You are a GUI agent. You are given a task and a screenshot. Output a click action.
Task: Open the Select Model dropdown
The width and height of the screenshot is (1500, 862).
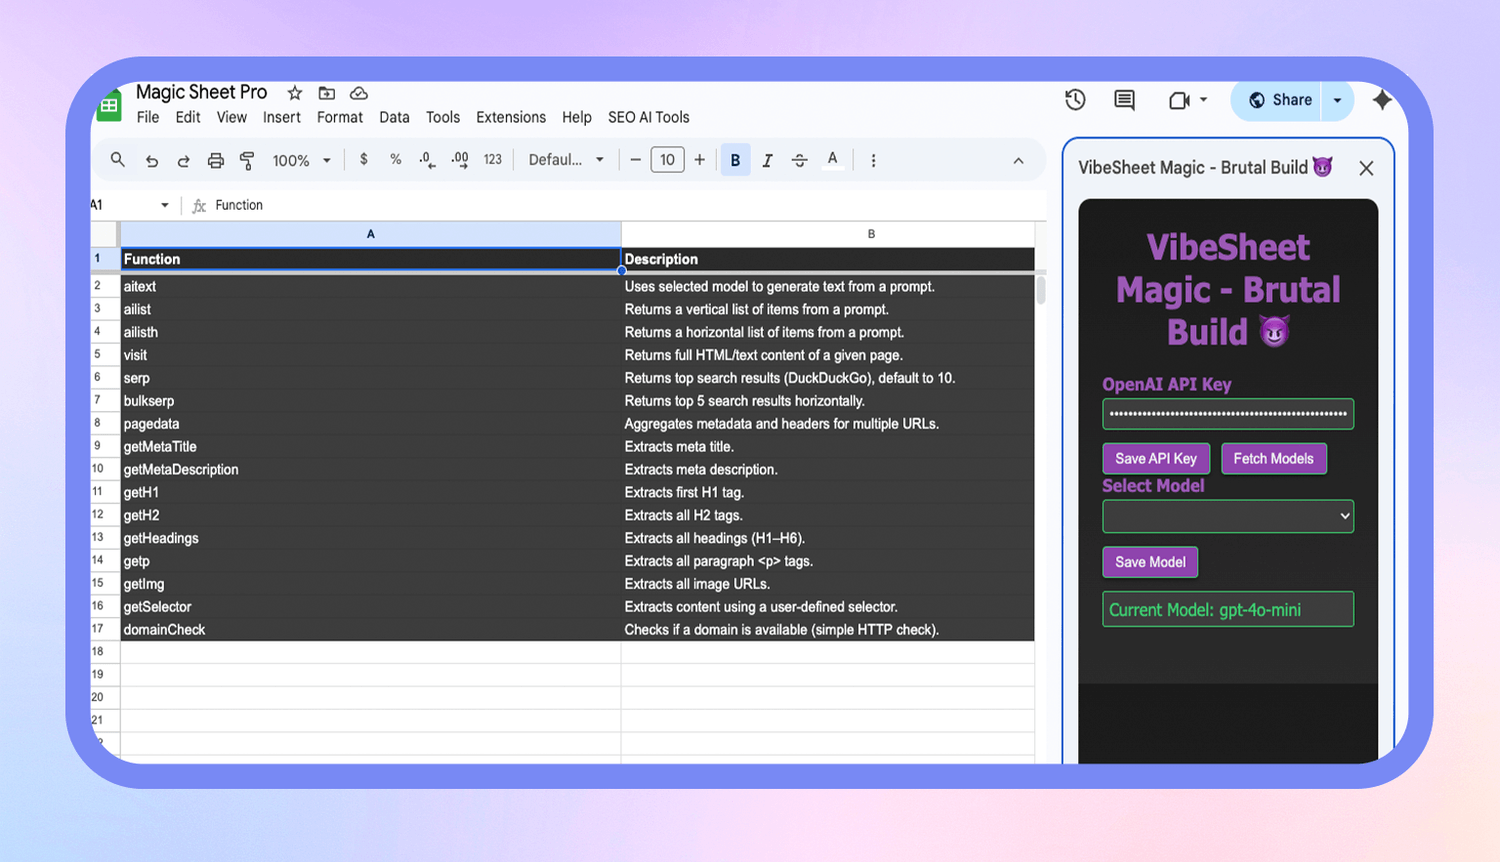tap(1228, 516)
